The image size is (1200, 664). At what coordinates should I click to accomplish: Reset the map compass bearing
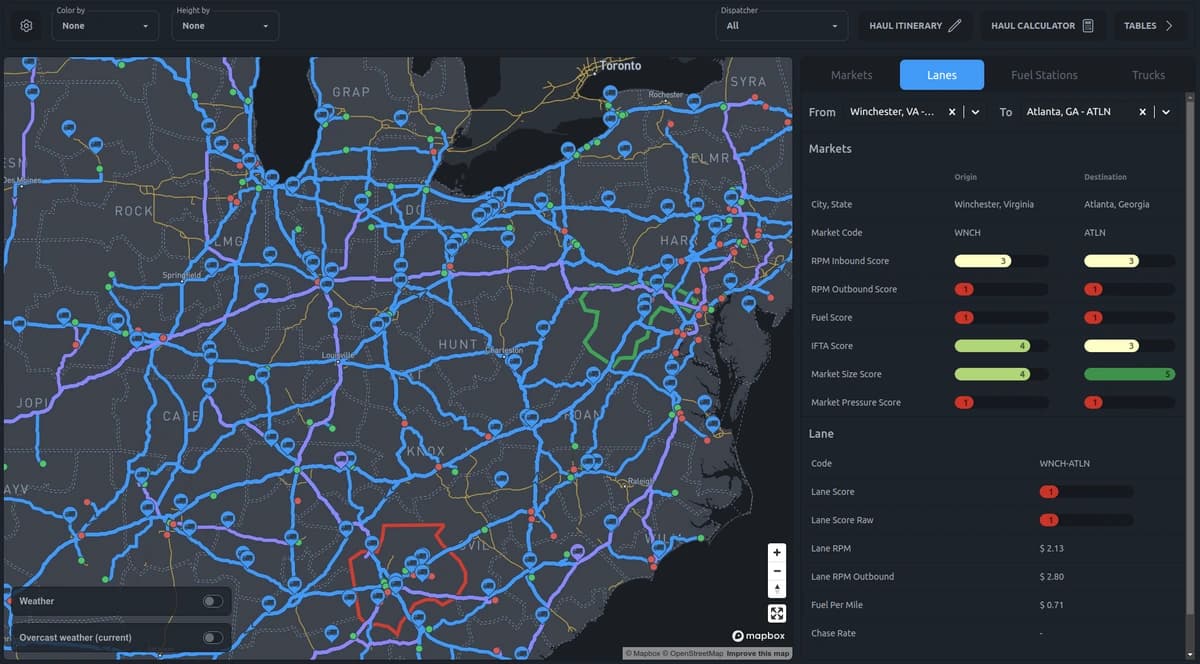pos(777,588)
